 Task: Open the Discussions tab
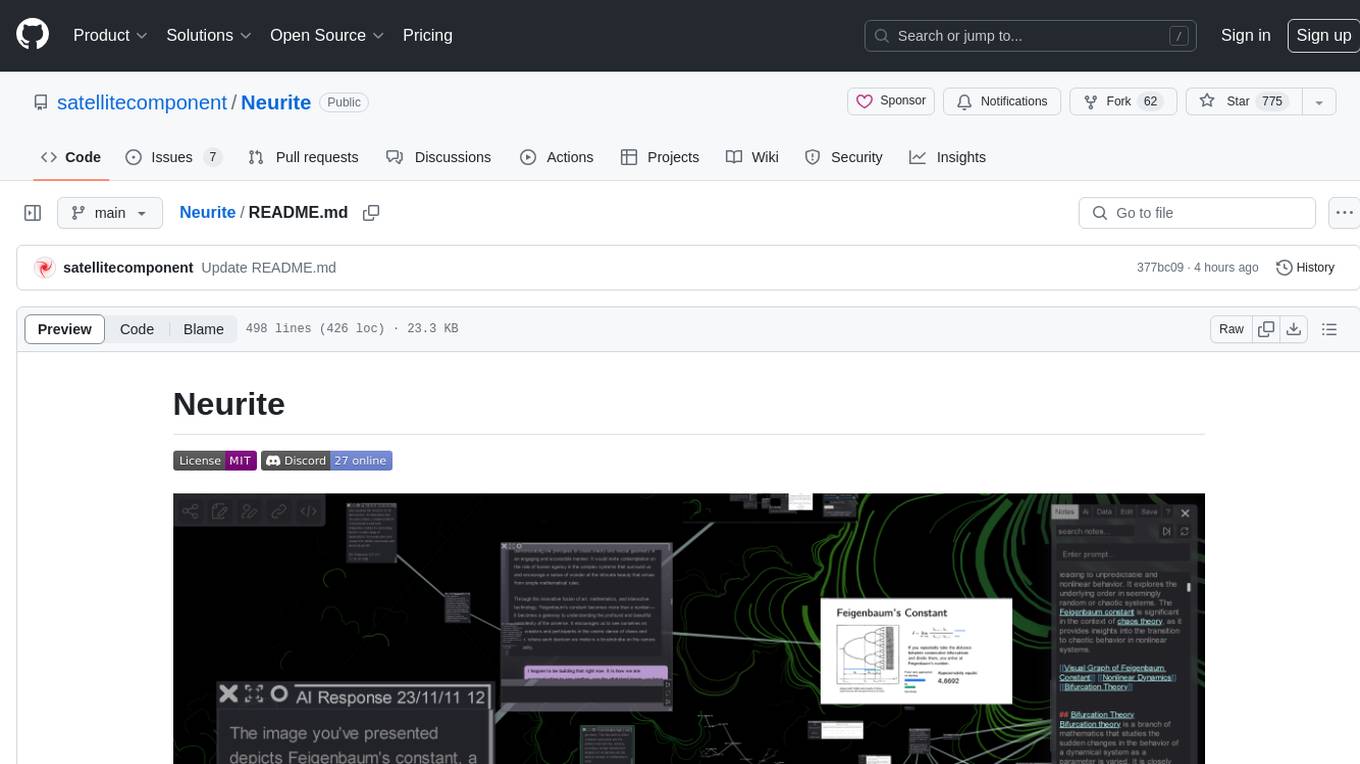click(438, 157)
